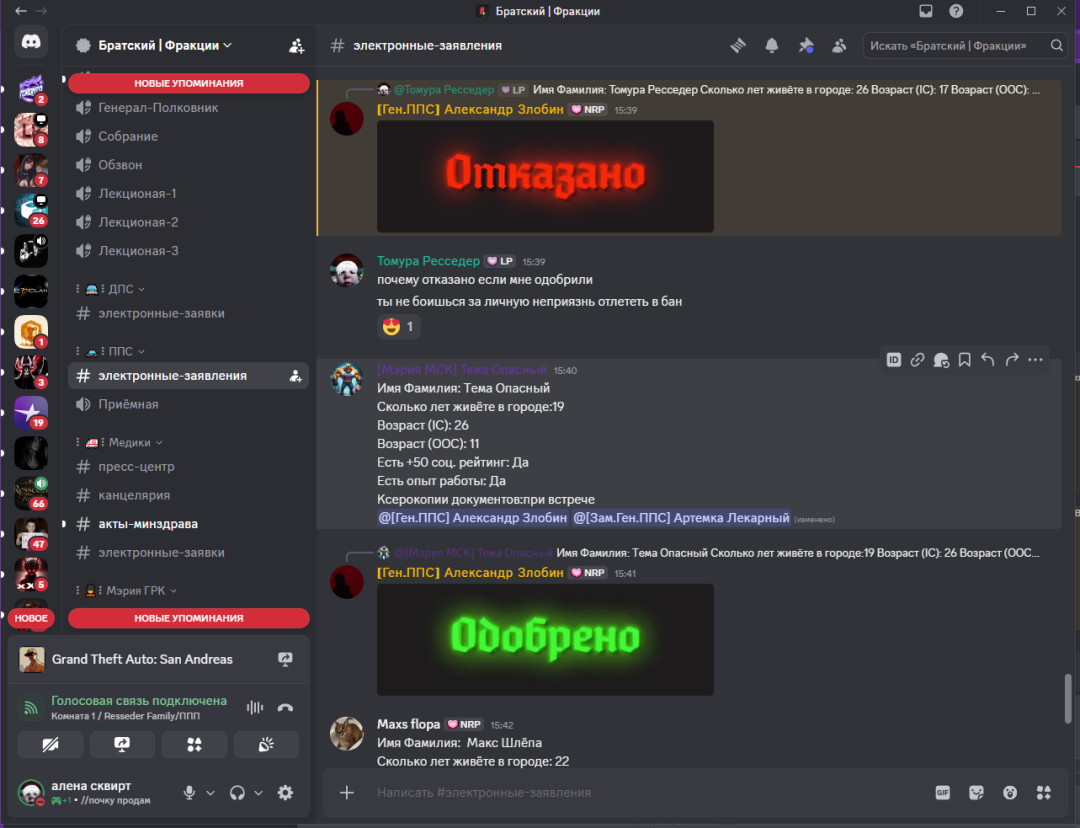This screenshot has width=1080, height=828.
Task: Turn on camera in voice panel
Action: (50, 745)
